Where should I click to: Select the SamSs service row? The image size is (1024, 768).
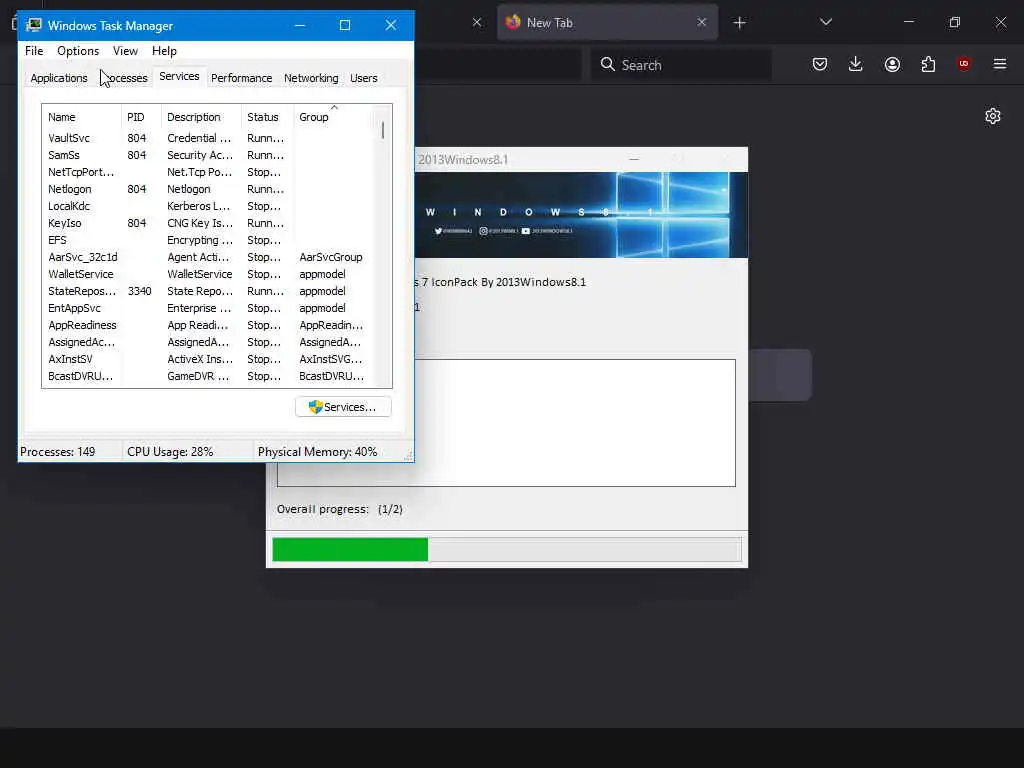coord(208,155)
